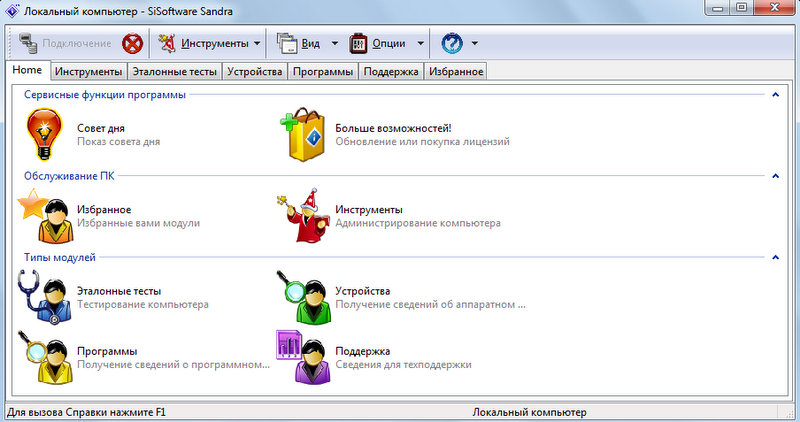Click the window resize grip corner

pyautogui.click(x=790, y=413)
